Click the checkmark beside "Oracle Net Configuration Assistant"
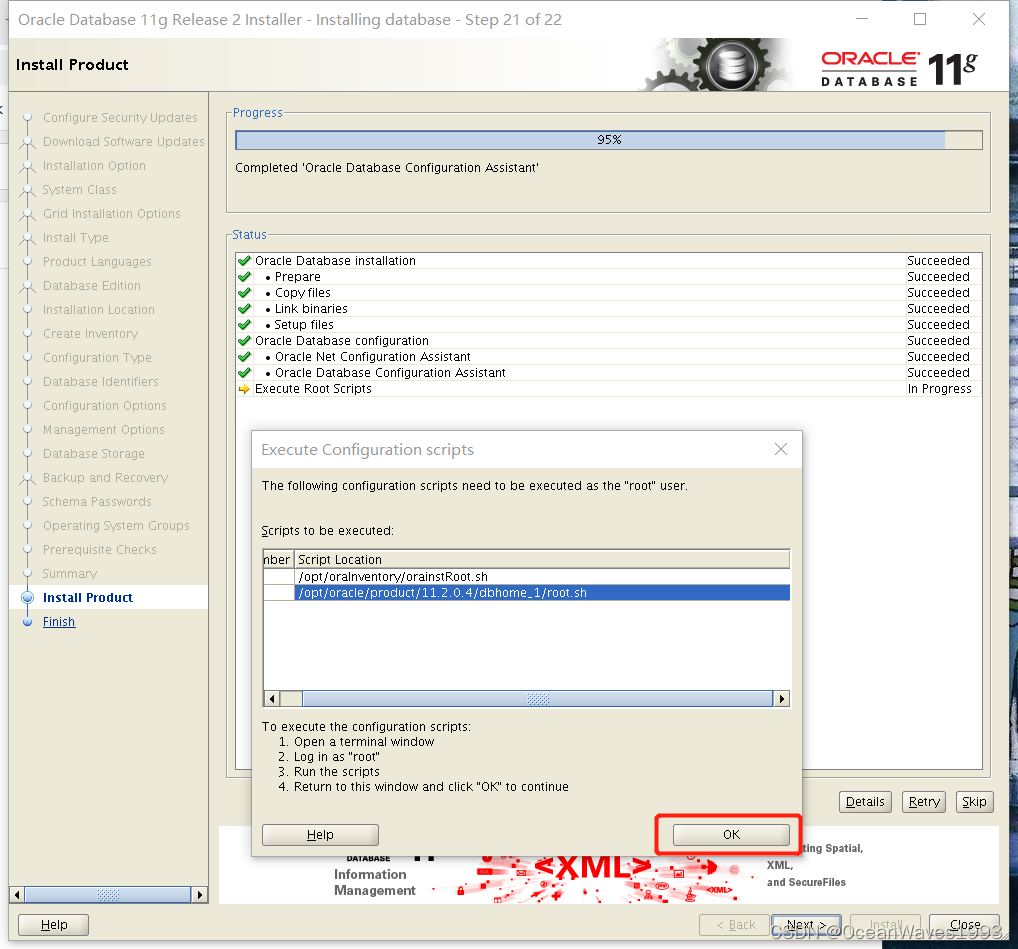1018x949 pixels. [x=243, y=356]
